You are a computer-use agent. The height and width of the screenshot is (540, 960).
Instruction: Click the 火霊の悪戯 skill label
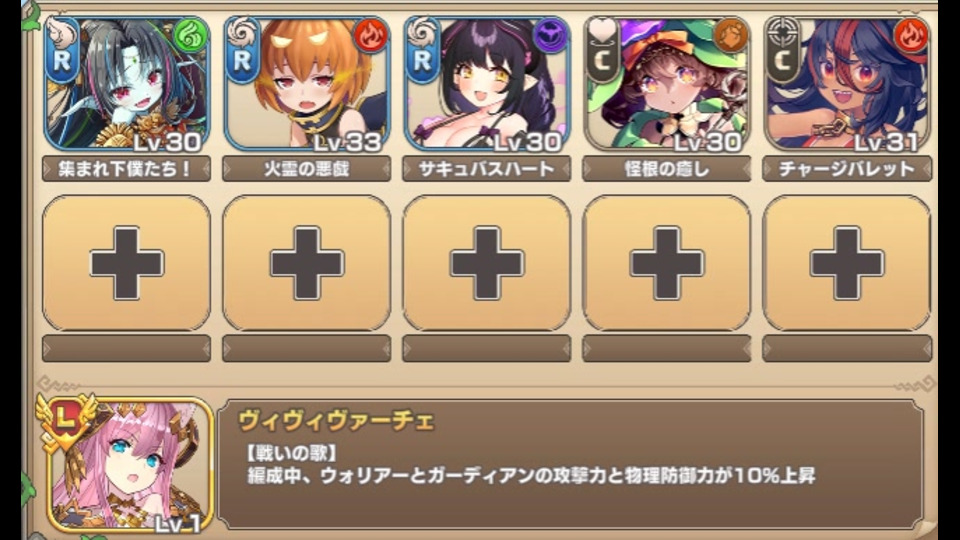(307, 169)
